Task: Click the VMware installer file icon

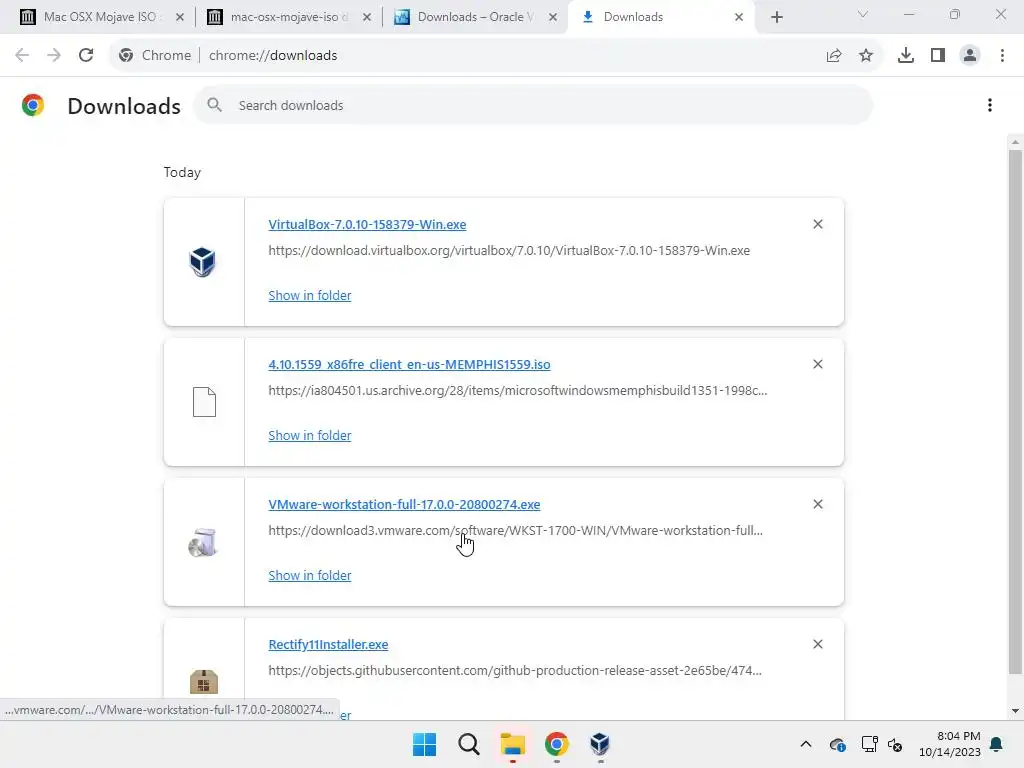Action: 203,542
